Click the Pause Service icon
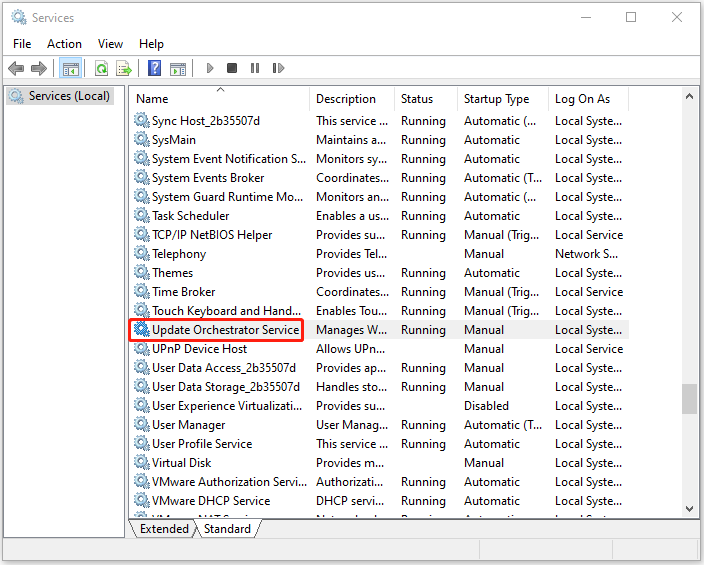704x565 pixels. [x=255, y=68]
